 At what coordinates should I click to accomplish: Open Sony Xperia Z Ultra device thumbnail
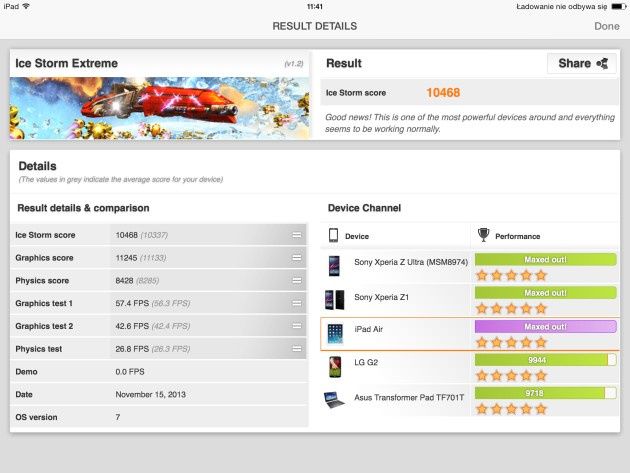333,266
